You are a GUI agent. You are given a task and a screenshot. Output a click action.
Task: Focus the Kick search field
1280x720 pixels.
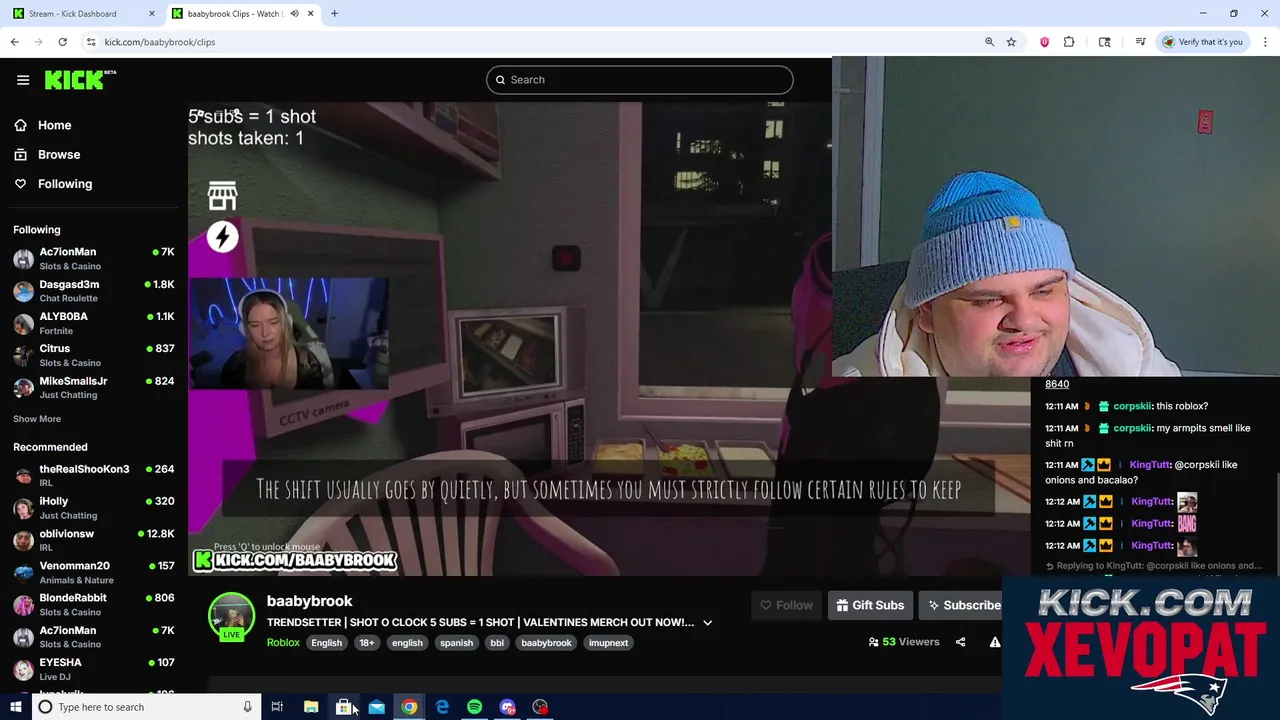[640, 80]
